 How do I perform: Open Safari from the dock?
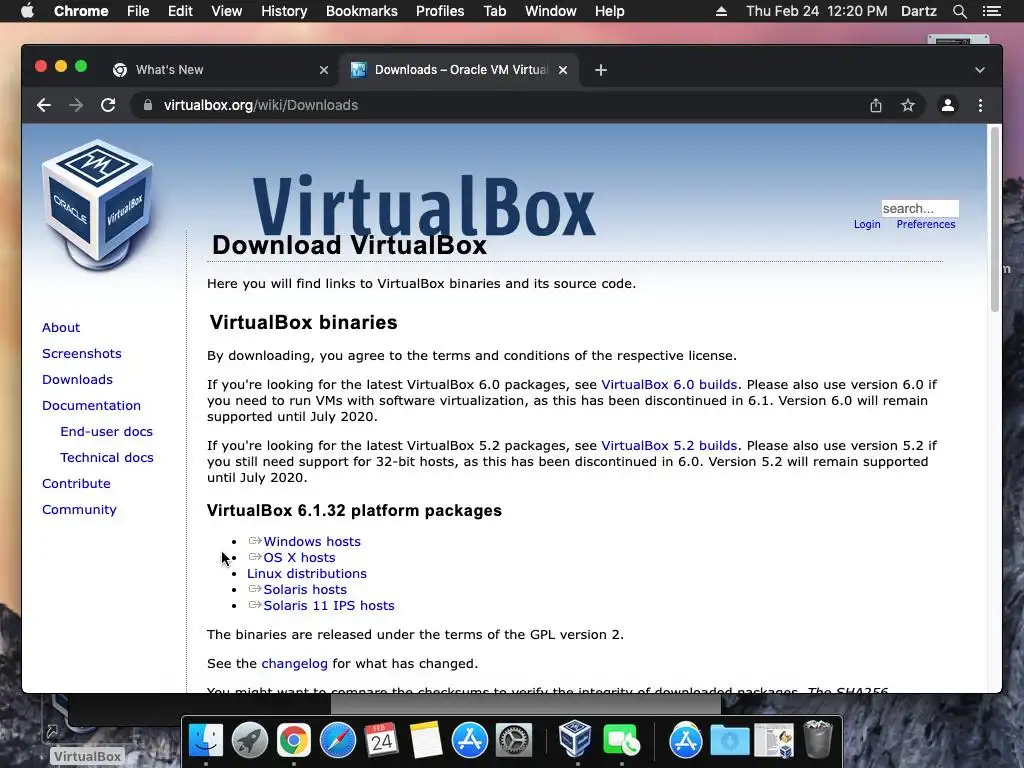[338, 740]
